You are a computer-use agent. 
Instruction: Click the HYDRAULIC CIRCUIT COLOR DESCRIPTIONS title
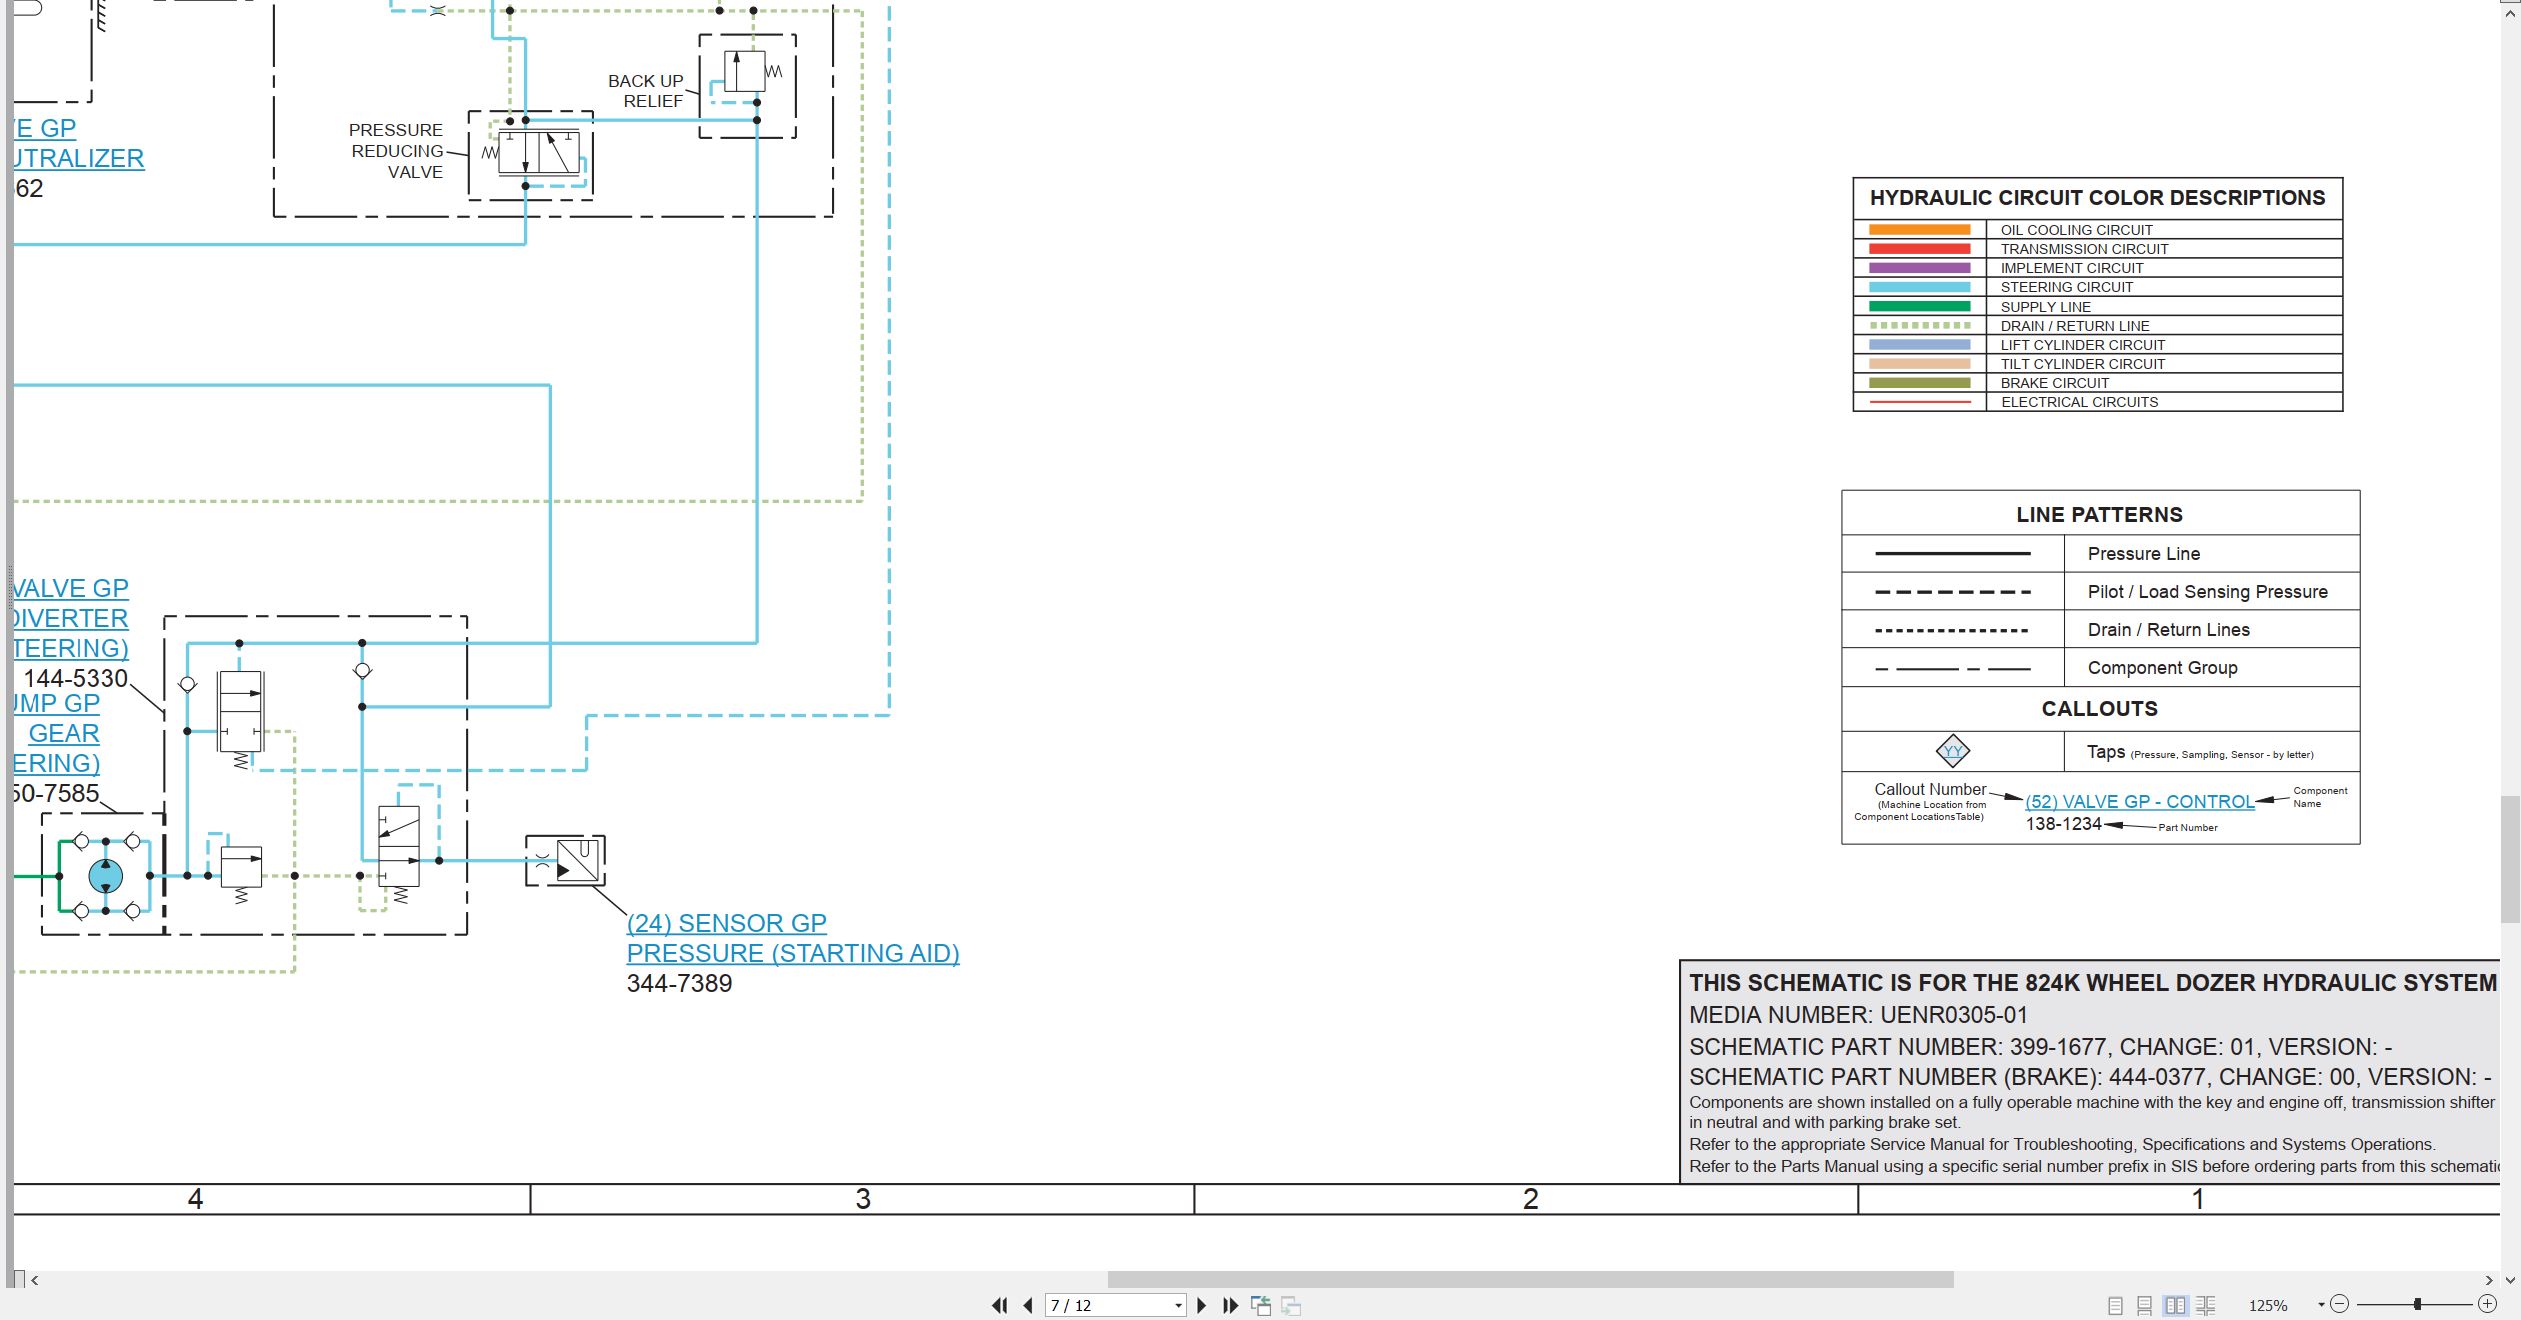pos(2097,198)
